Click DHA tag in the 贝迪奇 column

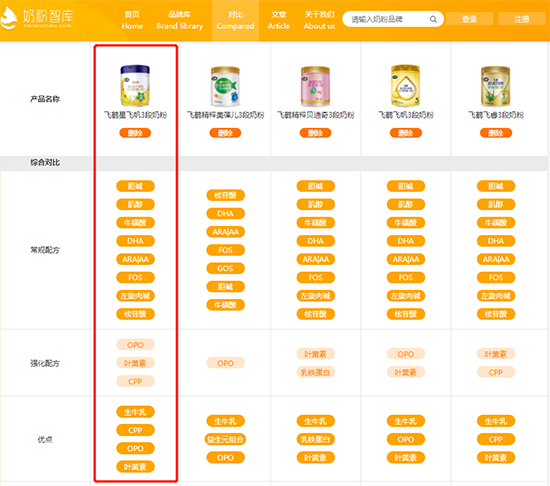pos(315,241)
